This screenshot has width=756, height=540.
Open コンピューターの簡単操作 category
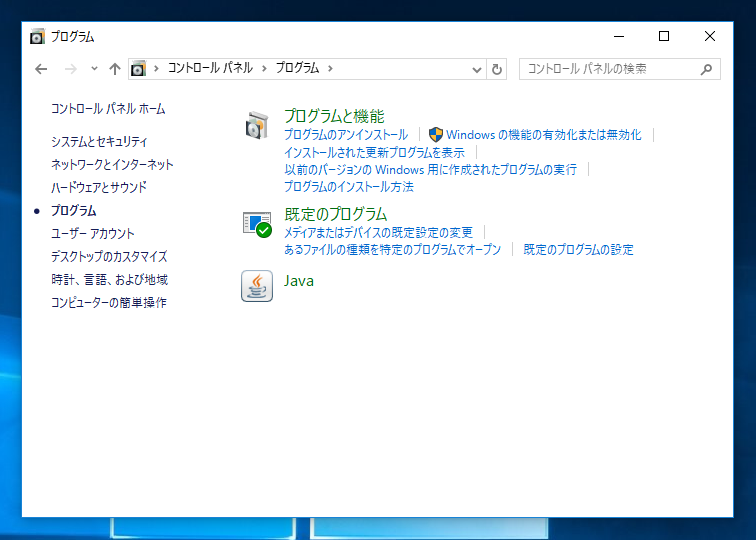tap(108, 302)
